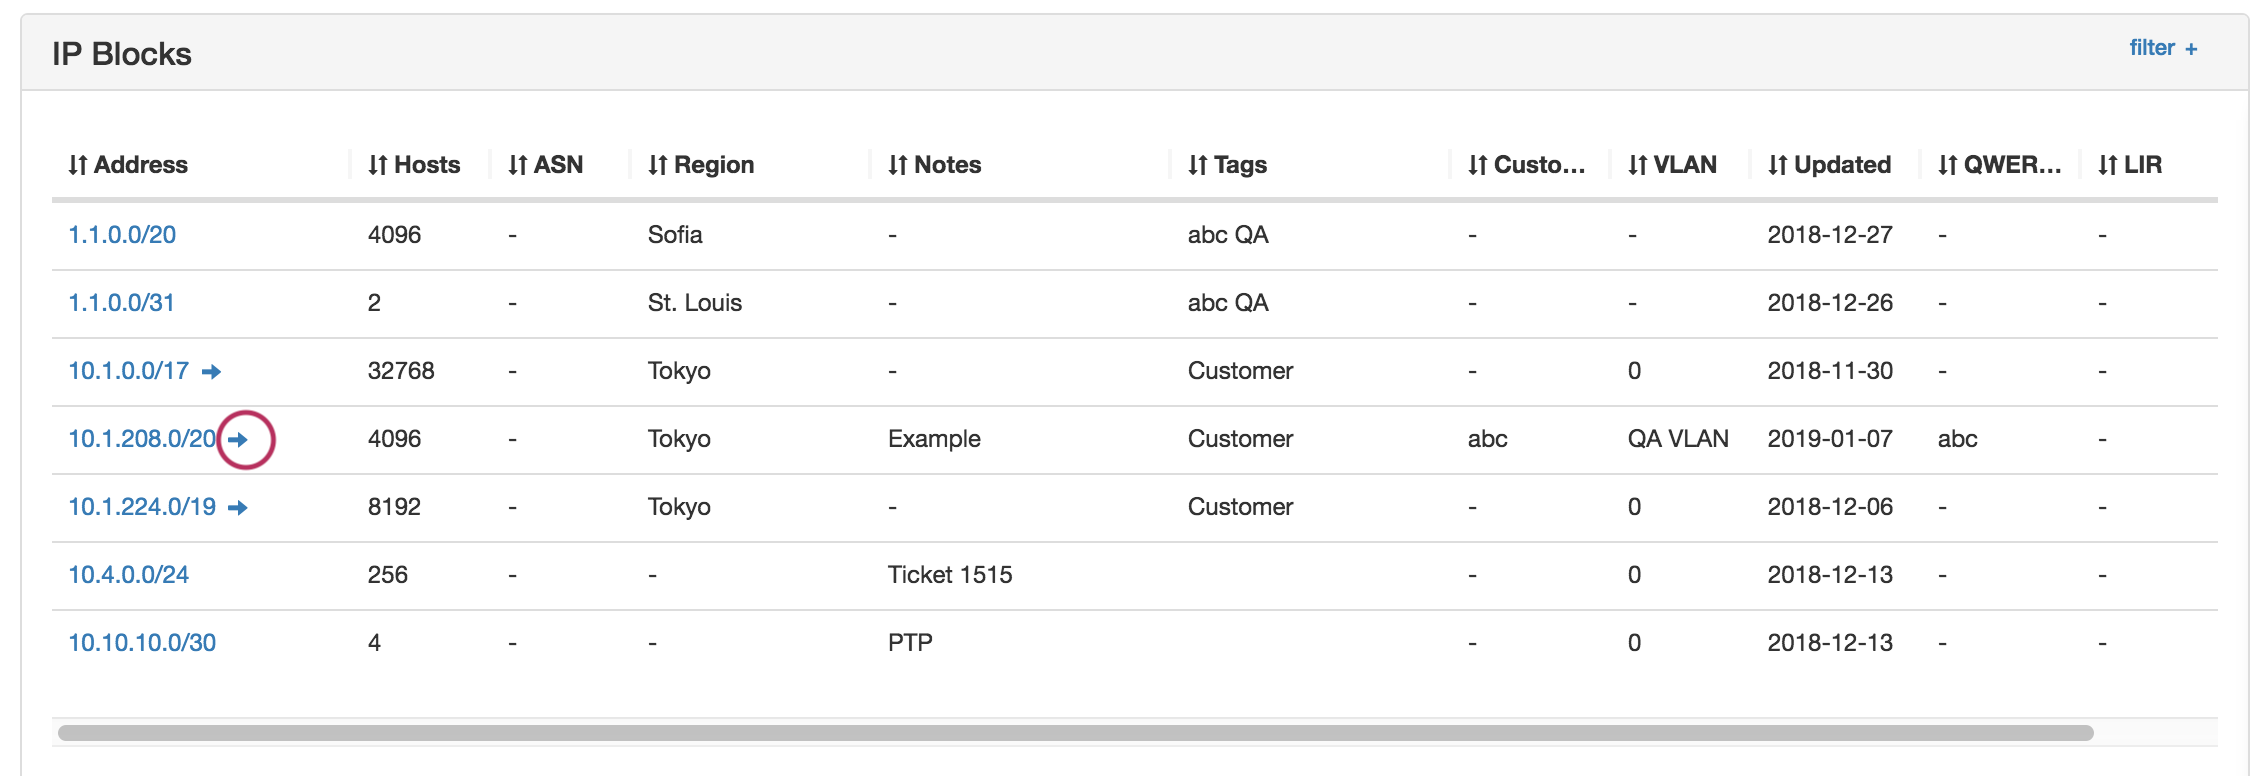Sort by ASN column sort icon
The height and width of the screenshot is (776, 2266).
point(517,165)
